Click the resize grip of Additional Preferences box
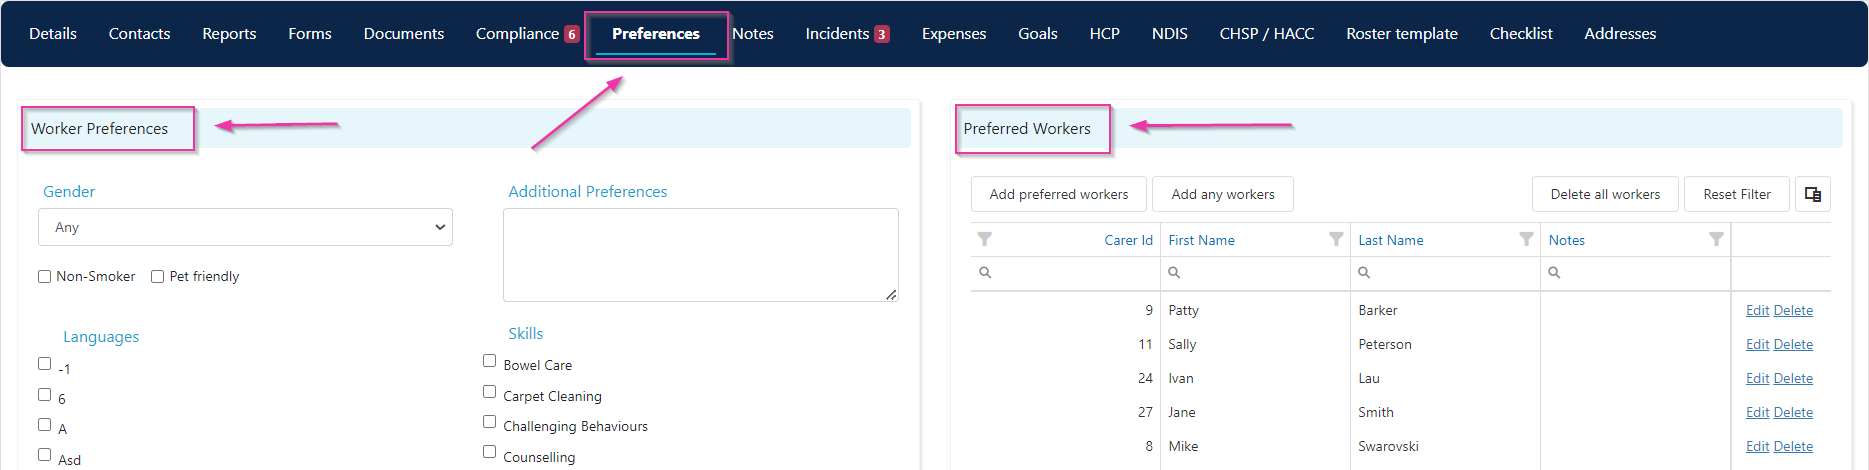The height and width of the screenshot is (470, 1869). coord(891,294)
